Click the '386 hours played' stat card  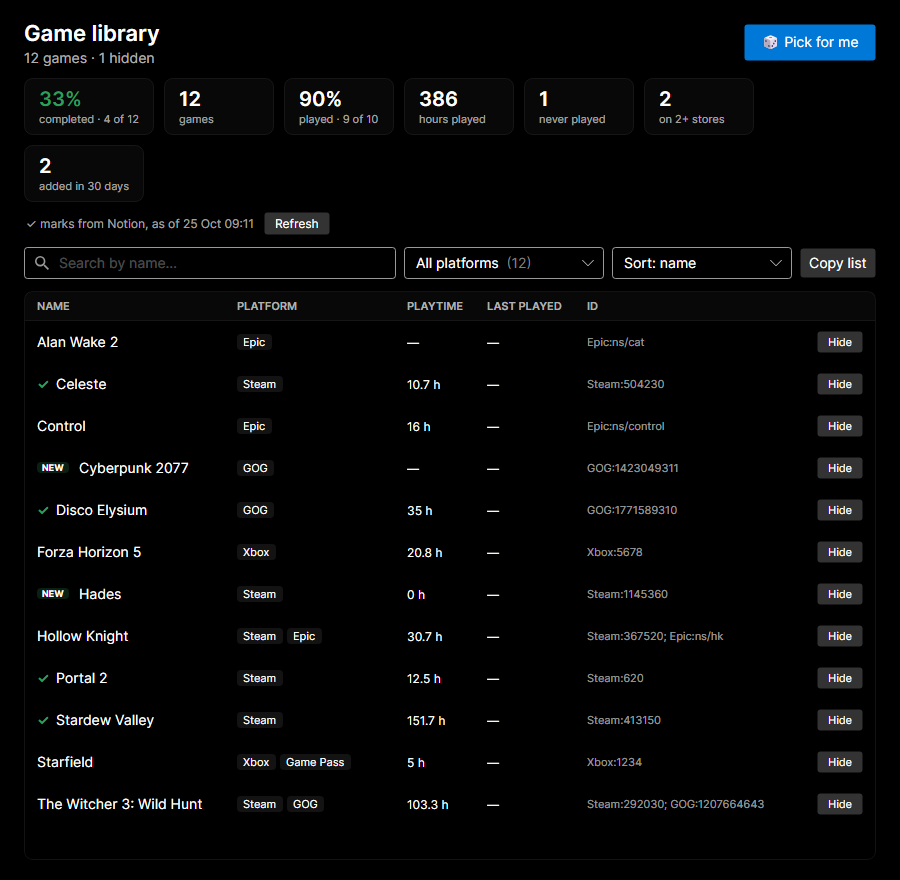coord(459,107)
